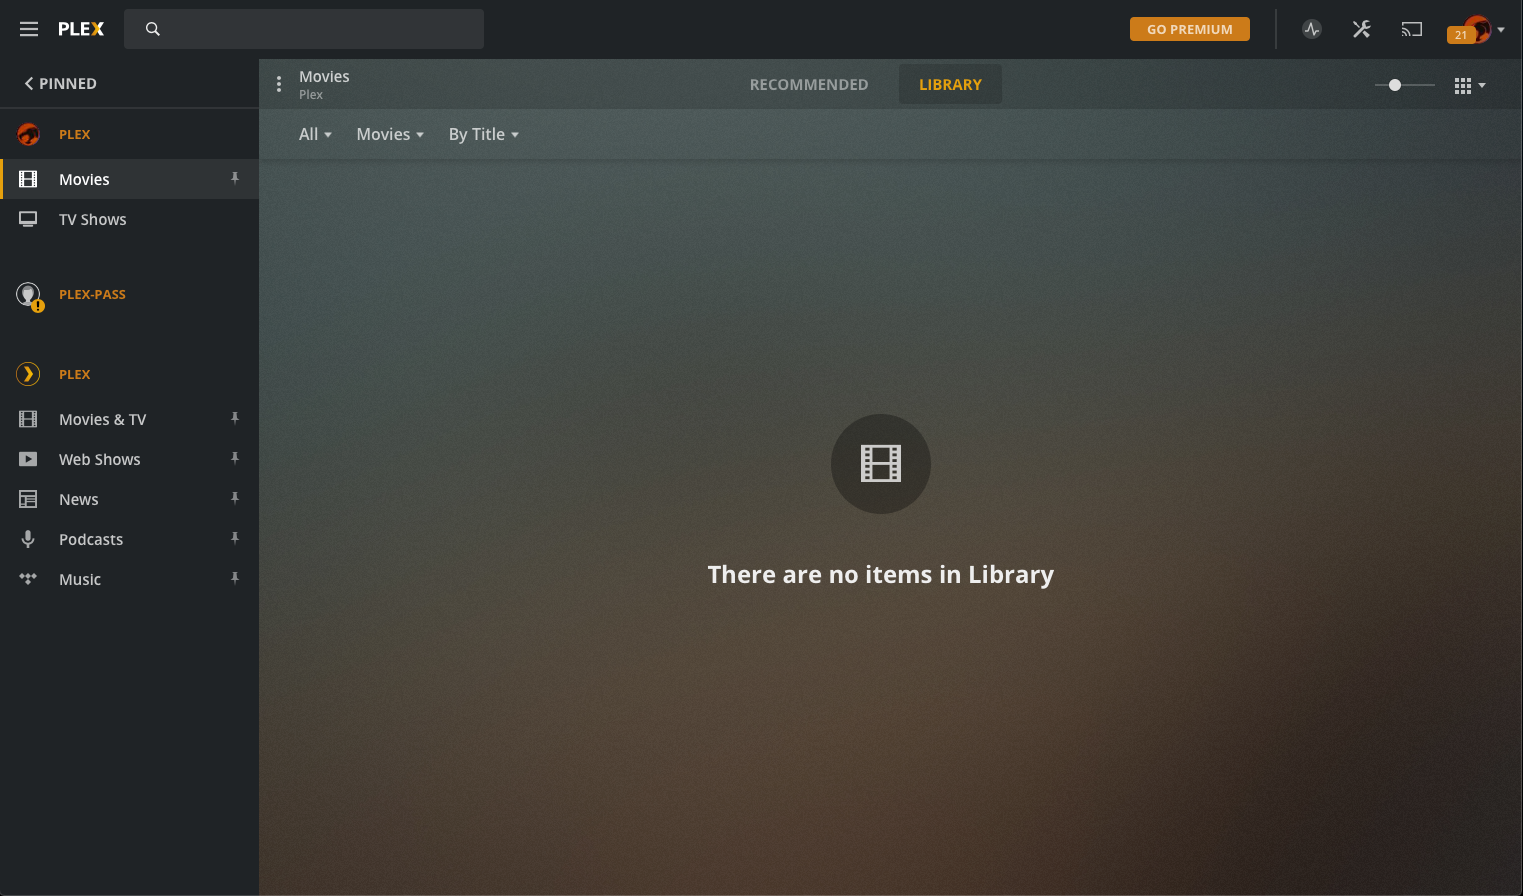Click the Cast to device icon
Viewport: 1523px width, 896px height.
pyautogui.click(x=1411, y=29)
